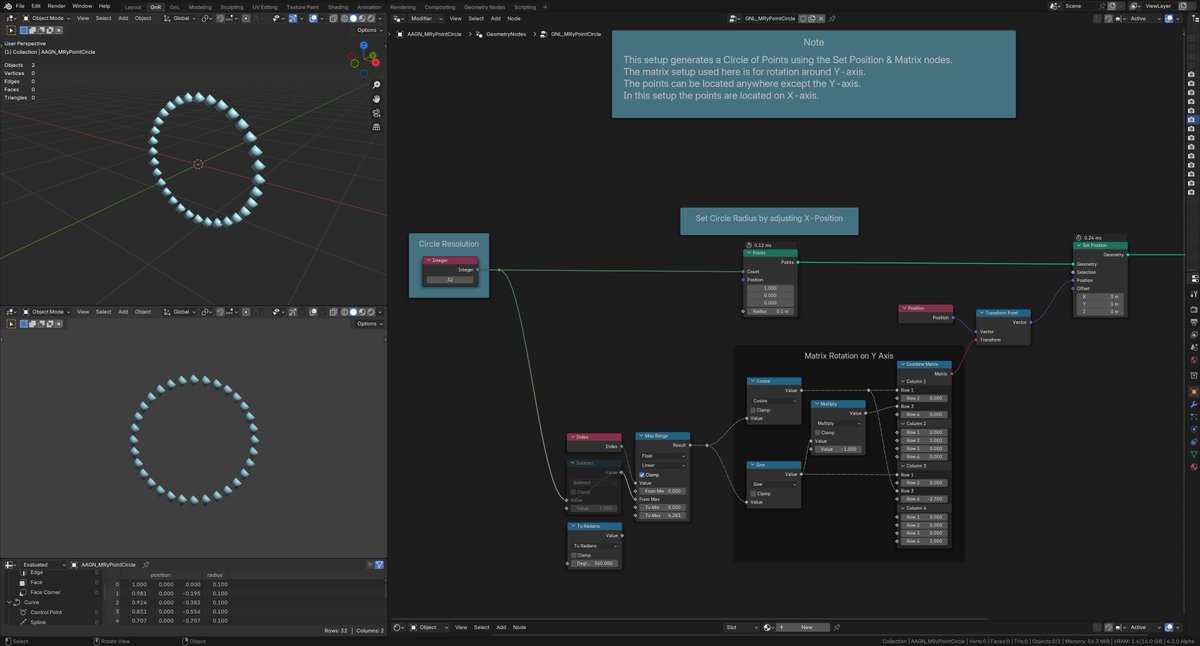Adjust Value slider in Multiply node
The width and height of the screenshot is (1200, 646).
(x=838, y=449)
